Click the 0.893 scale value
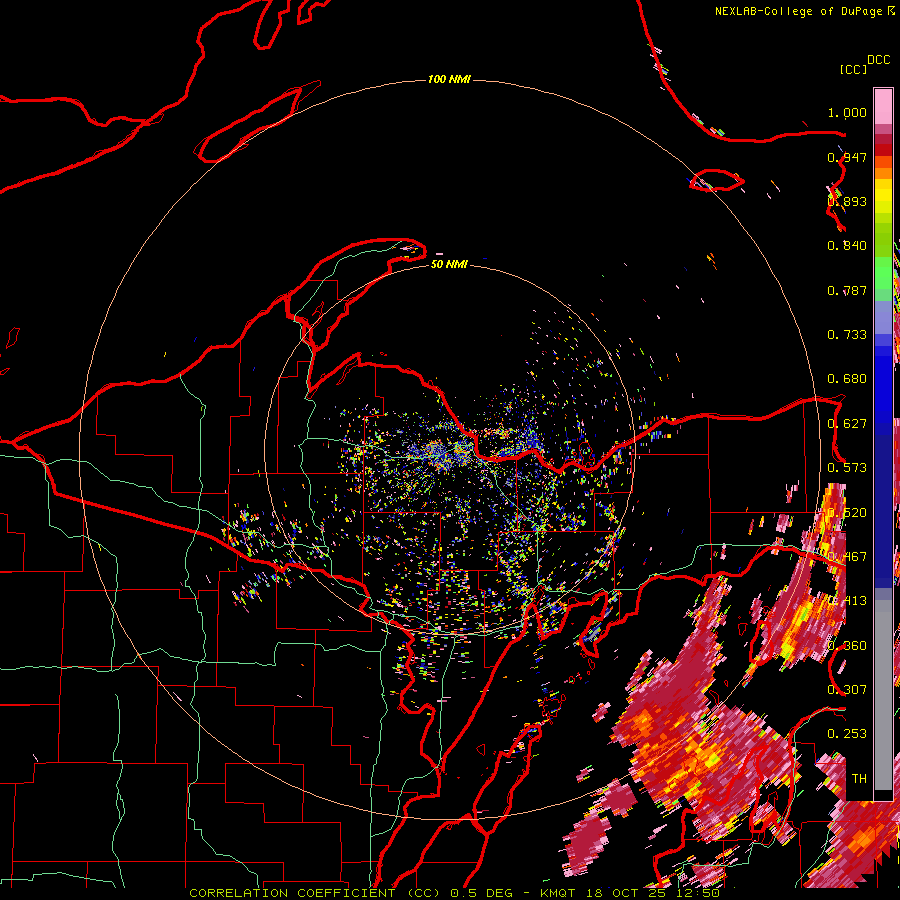 point(847,201)
